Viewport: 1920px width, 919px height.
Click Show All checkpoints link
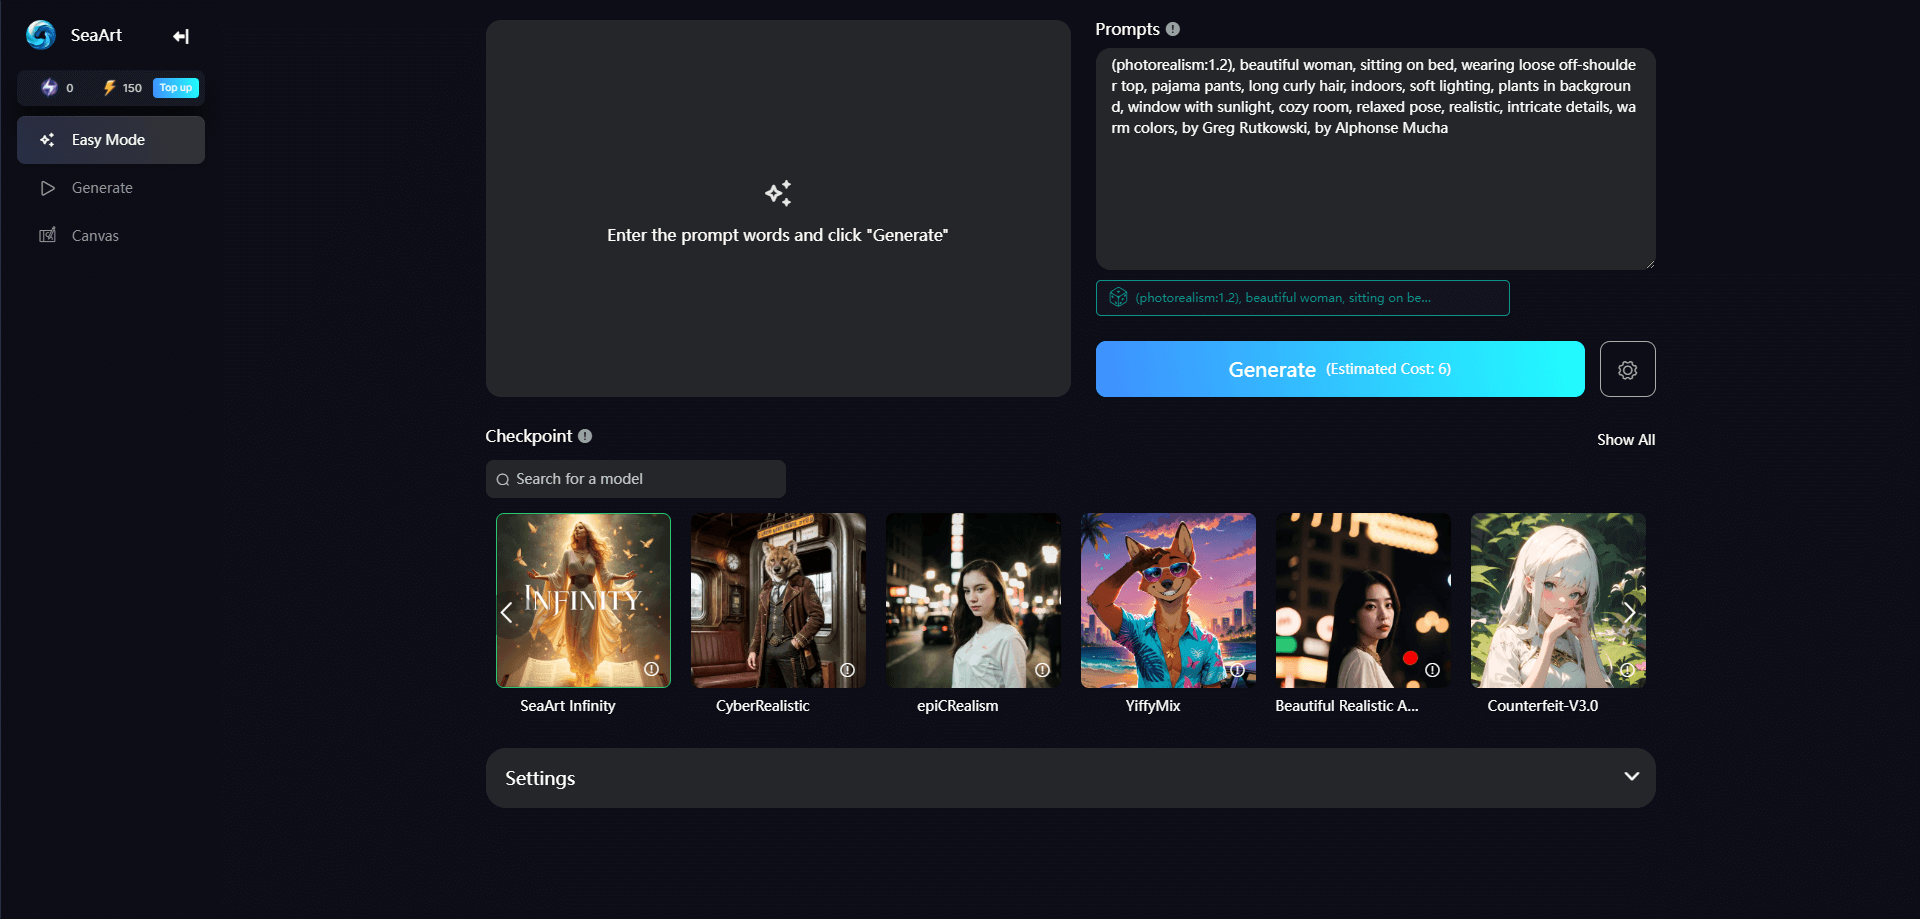pos(1625,440)
